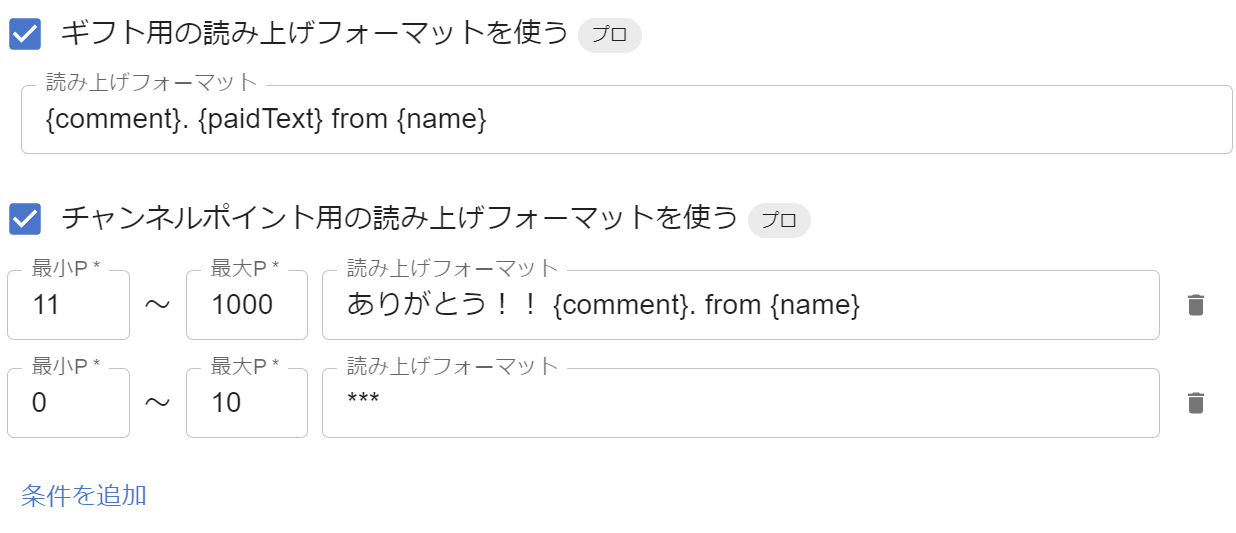Click the 最大P* floating label above the 1000 field
Image resolution: width=1236 pixels, height=533 pixels.
[244, 268]
